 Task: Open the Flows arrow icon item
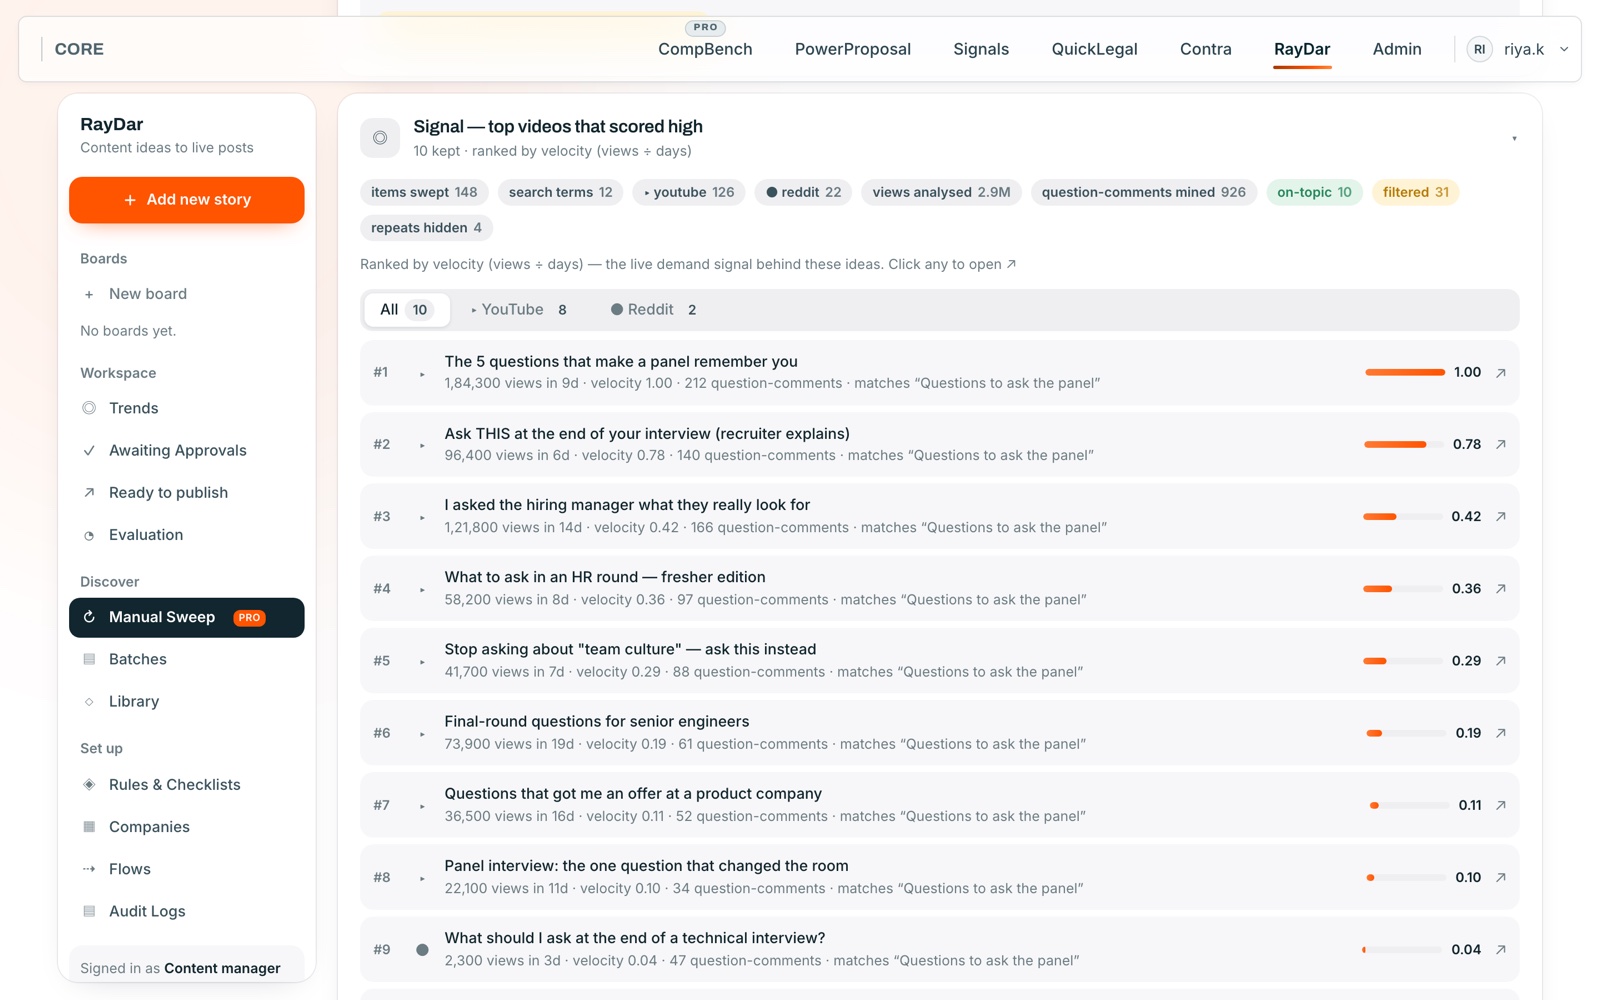(x=89, y=869)
